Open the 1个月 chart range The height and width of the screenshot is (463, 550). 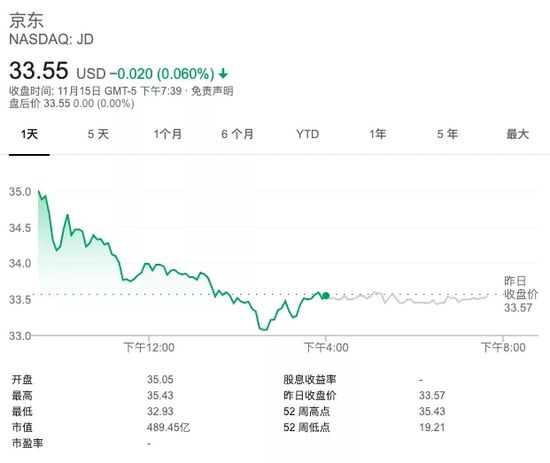(168, 134)
